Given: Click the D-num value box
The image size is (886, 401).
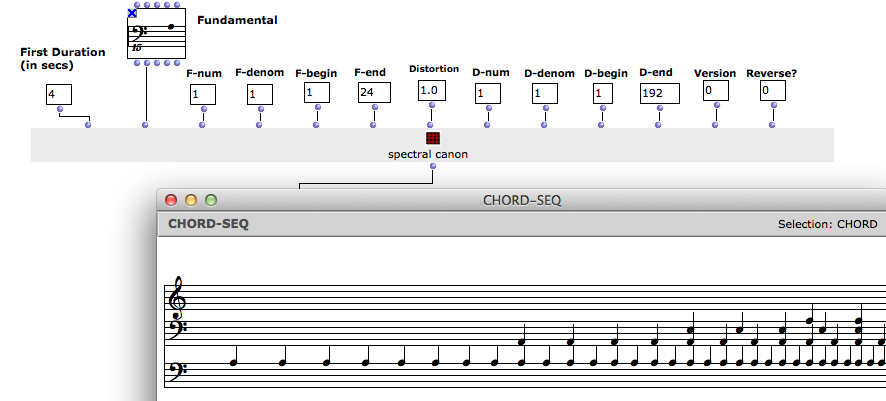Looking at the screenshot, I should pos(487,93).
